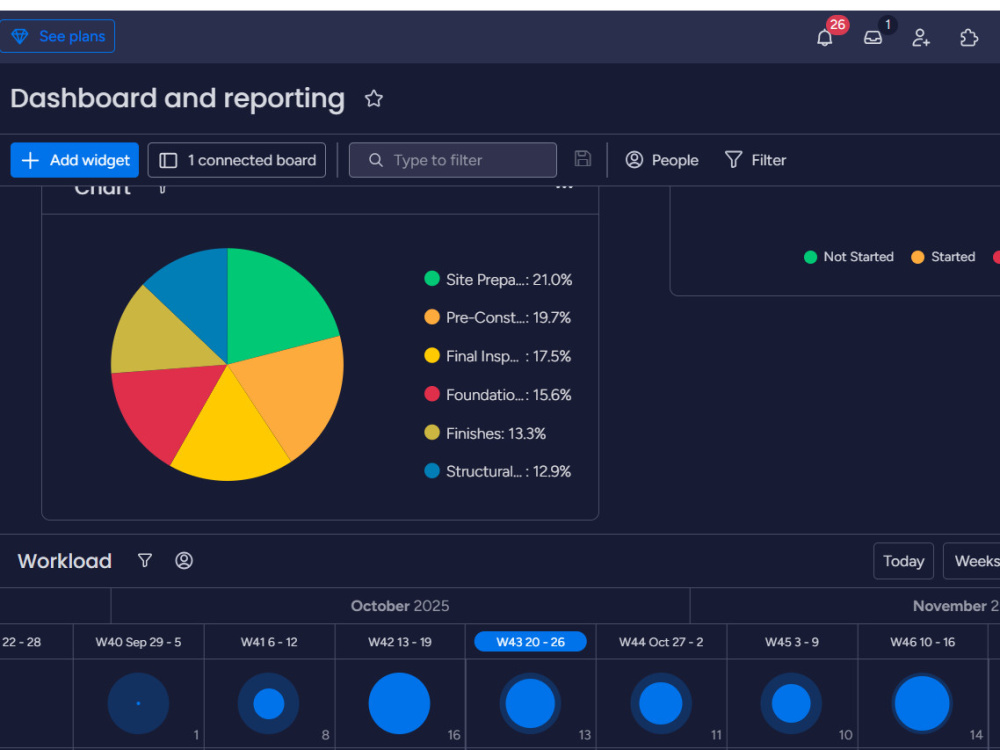Viewport: 1000px width, 750px height.
Task: Select week W44 Oct 27 - 2
Action: [x=661, y=642]
